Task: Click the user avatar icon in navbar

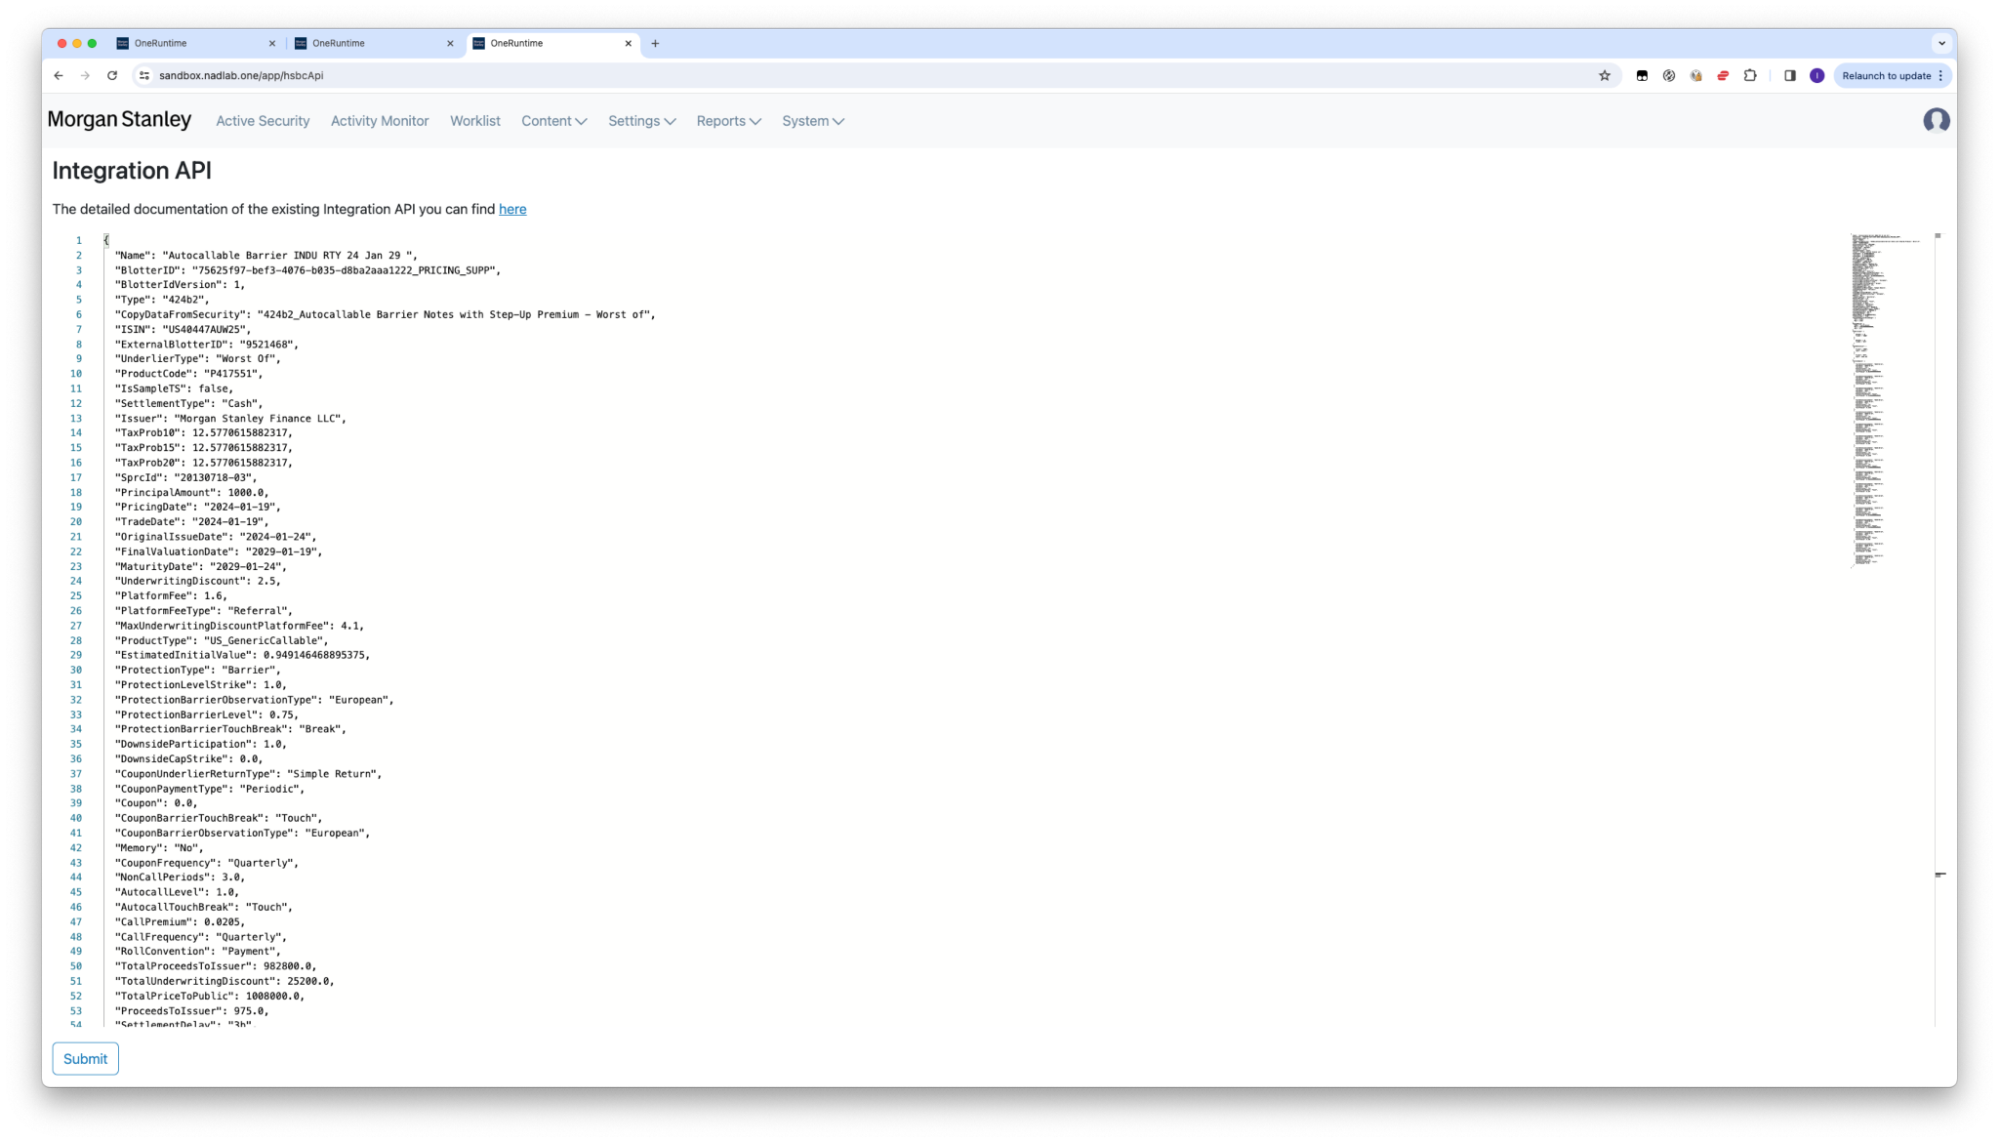Action: (1936, 121)
